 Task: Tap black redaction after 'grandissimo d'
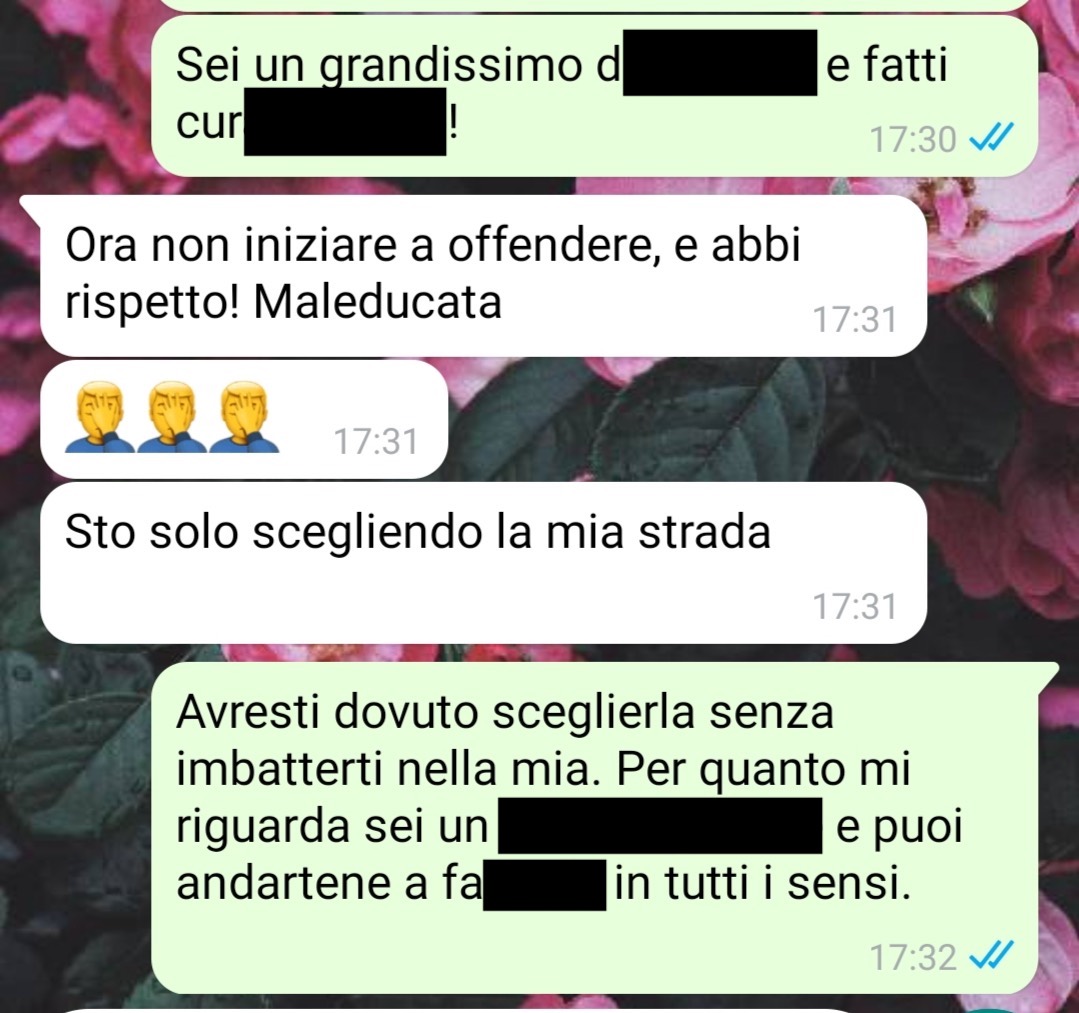point(720,63)
